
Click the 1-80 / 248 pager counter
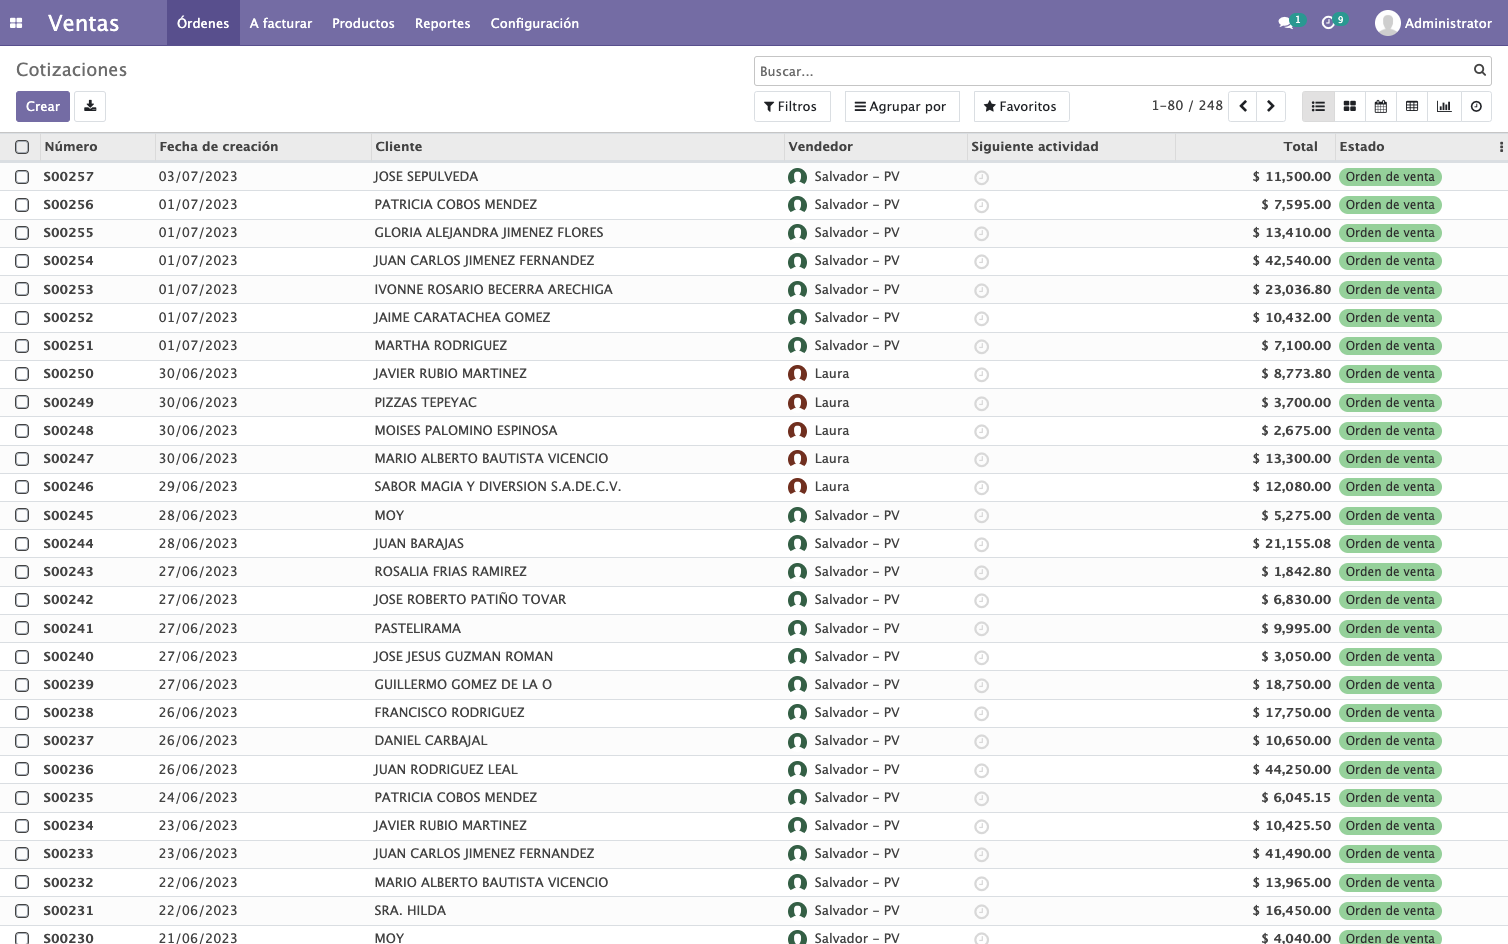1187,106
